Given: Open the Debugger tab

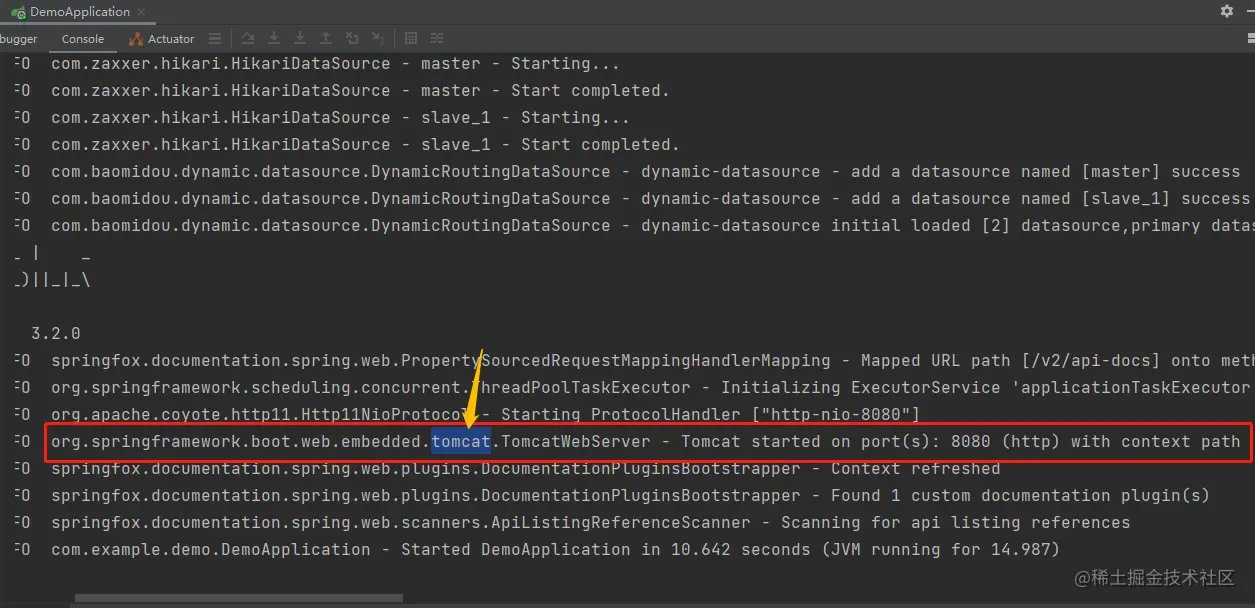Looking at the screenshot, I should point(18,39).
